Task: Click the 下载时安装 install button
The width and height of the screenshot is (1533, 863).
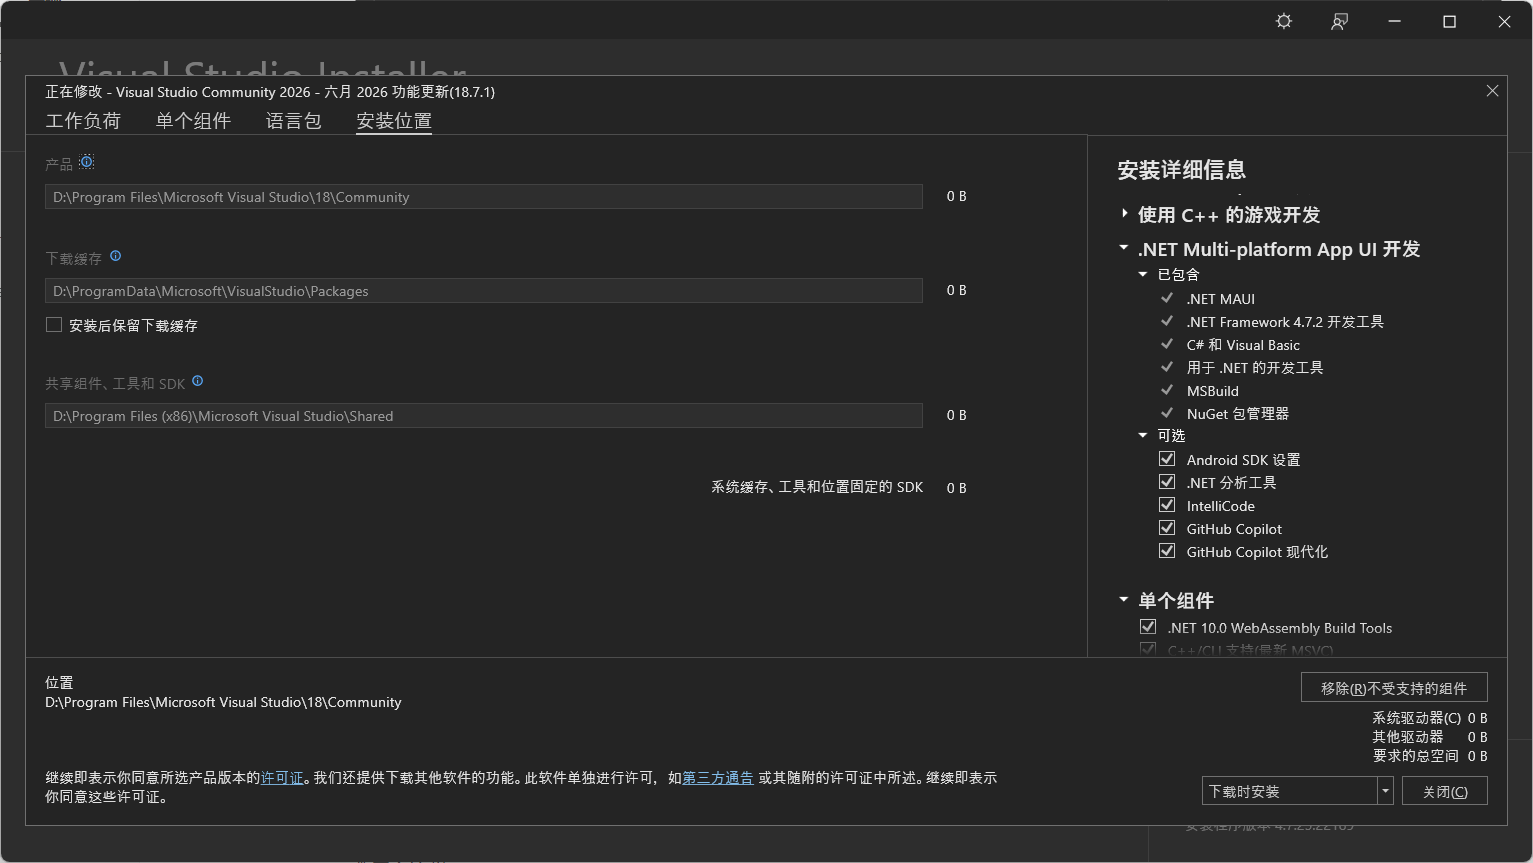Action: (x=1289, y=791)
